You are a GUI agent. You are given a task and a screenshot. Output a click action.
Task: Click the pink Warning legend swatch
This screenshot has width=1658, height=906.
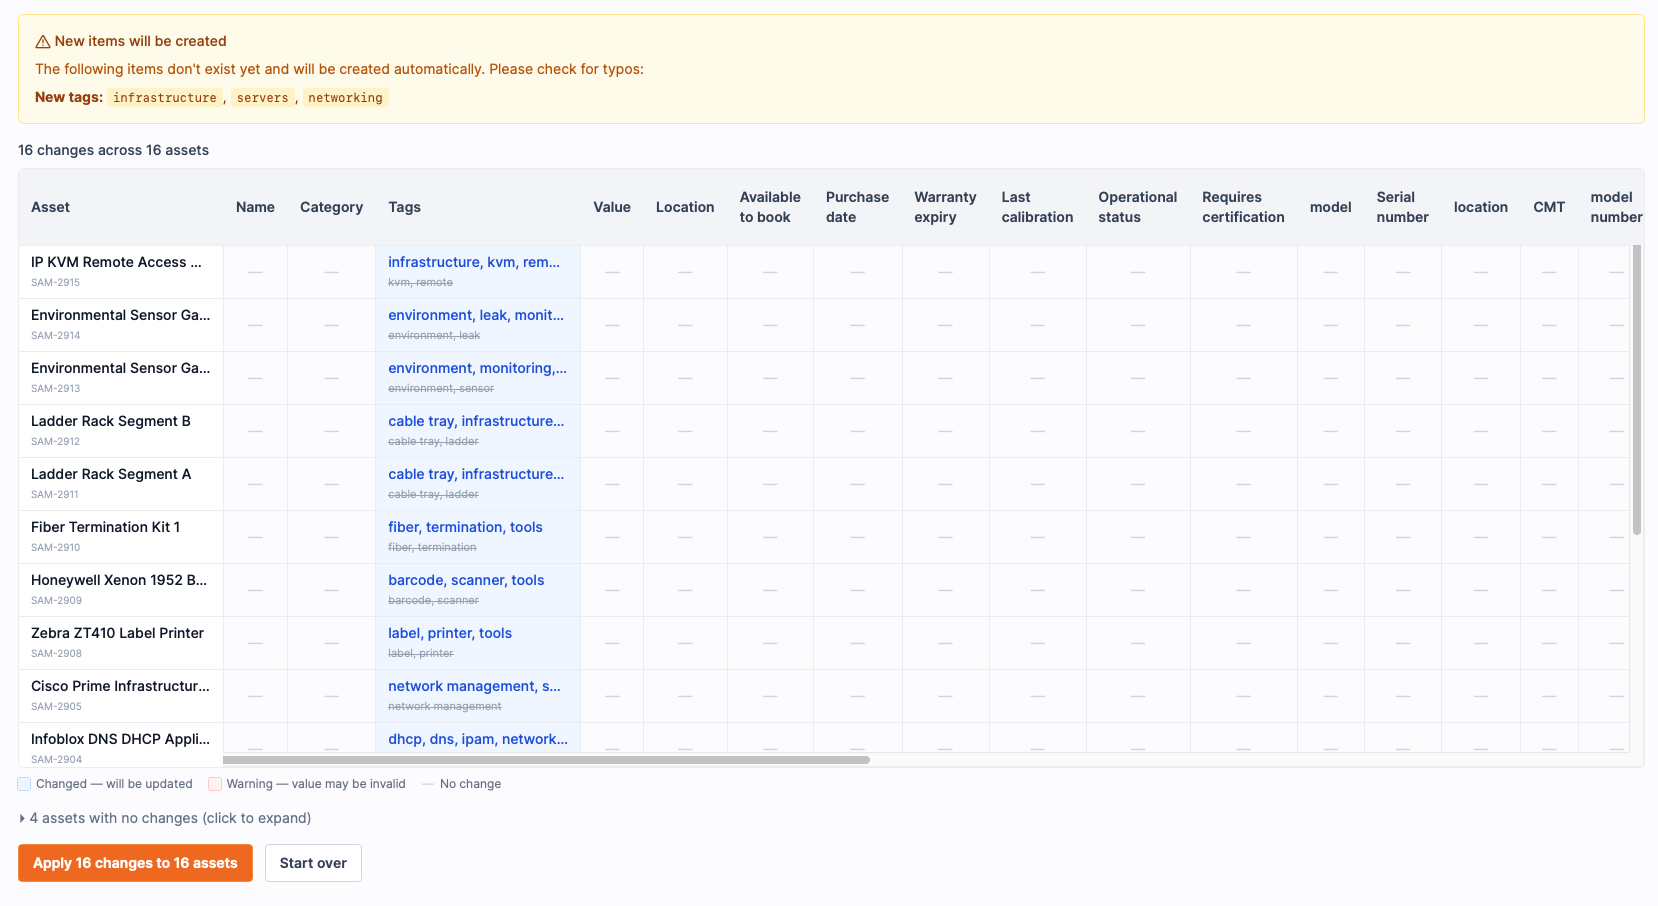point(214,784)
